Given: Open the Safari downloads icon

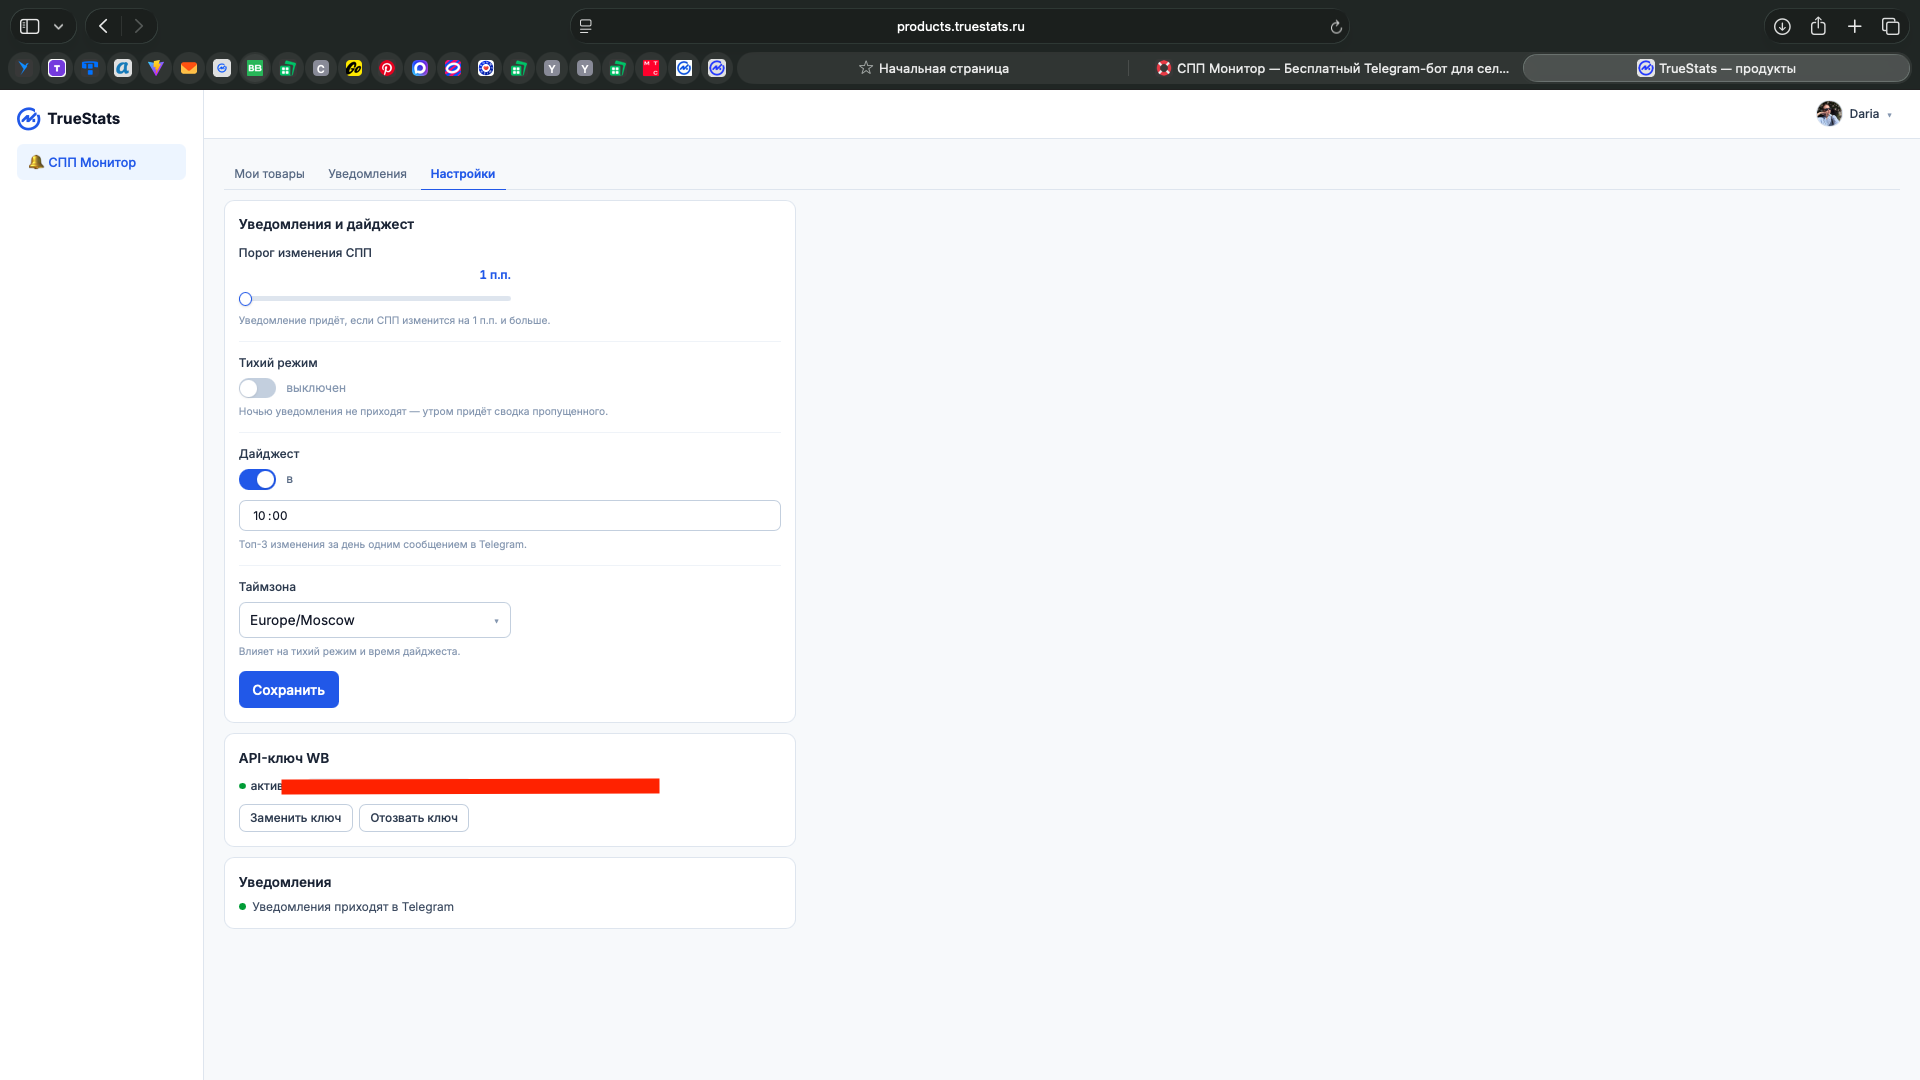Looking at the screenshot, I should click(1782, 27).
